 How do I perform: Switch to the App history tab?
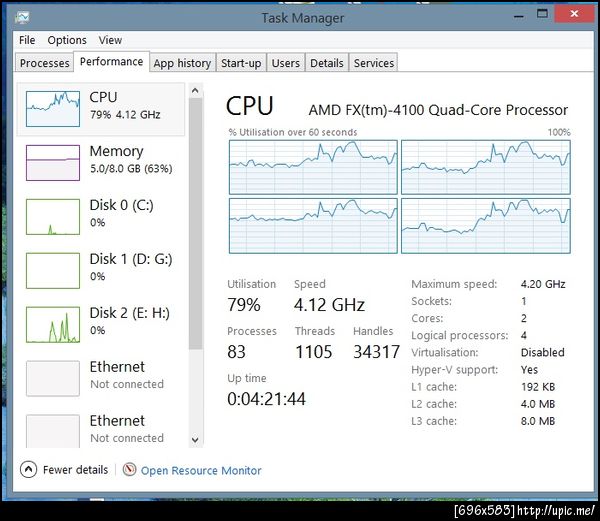coord(182,63)
